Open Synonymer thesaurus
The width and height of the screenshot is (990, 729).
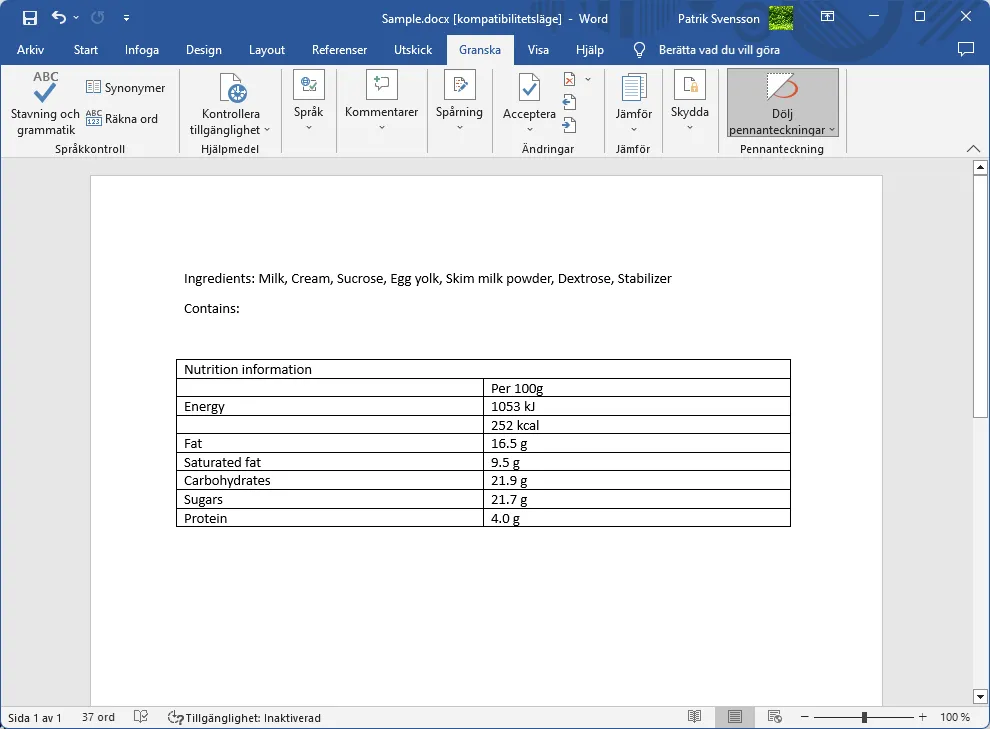click(x=126, y=87)
